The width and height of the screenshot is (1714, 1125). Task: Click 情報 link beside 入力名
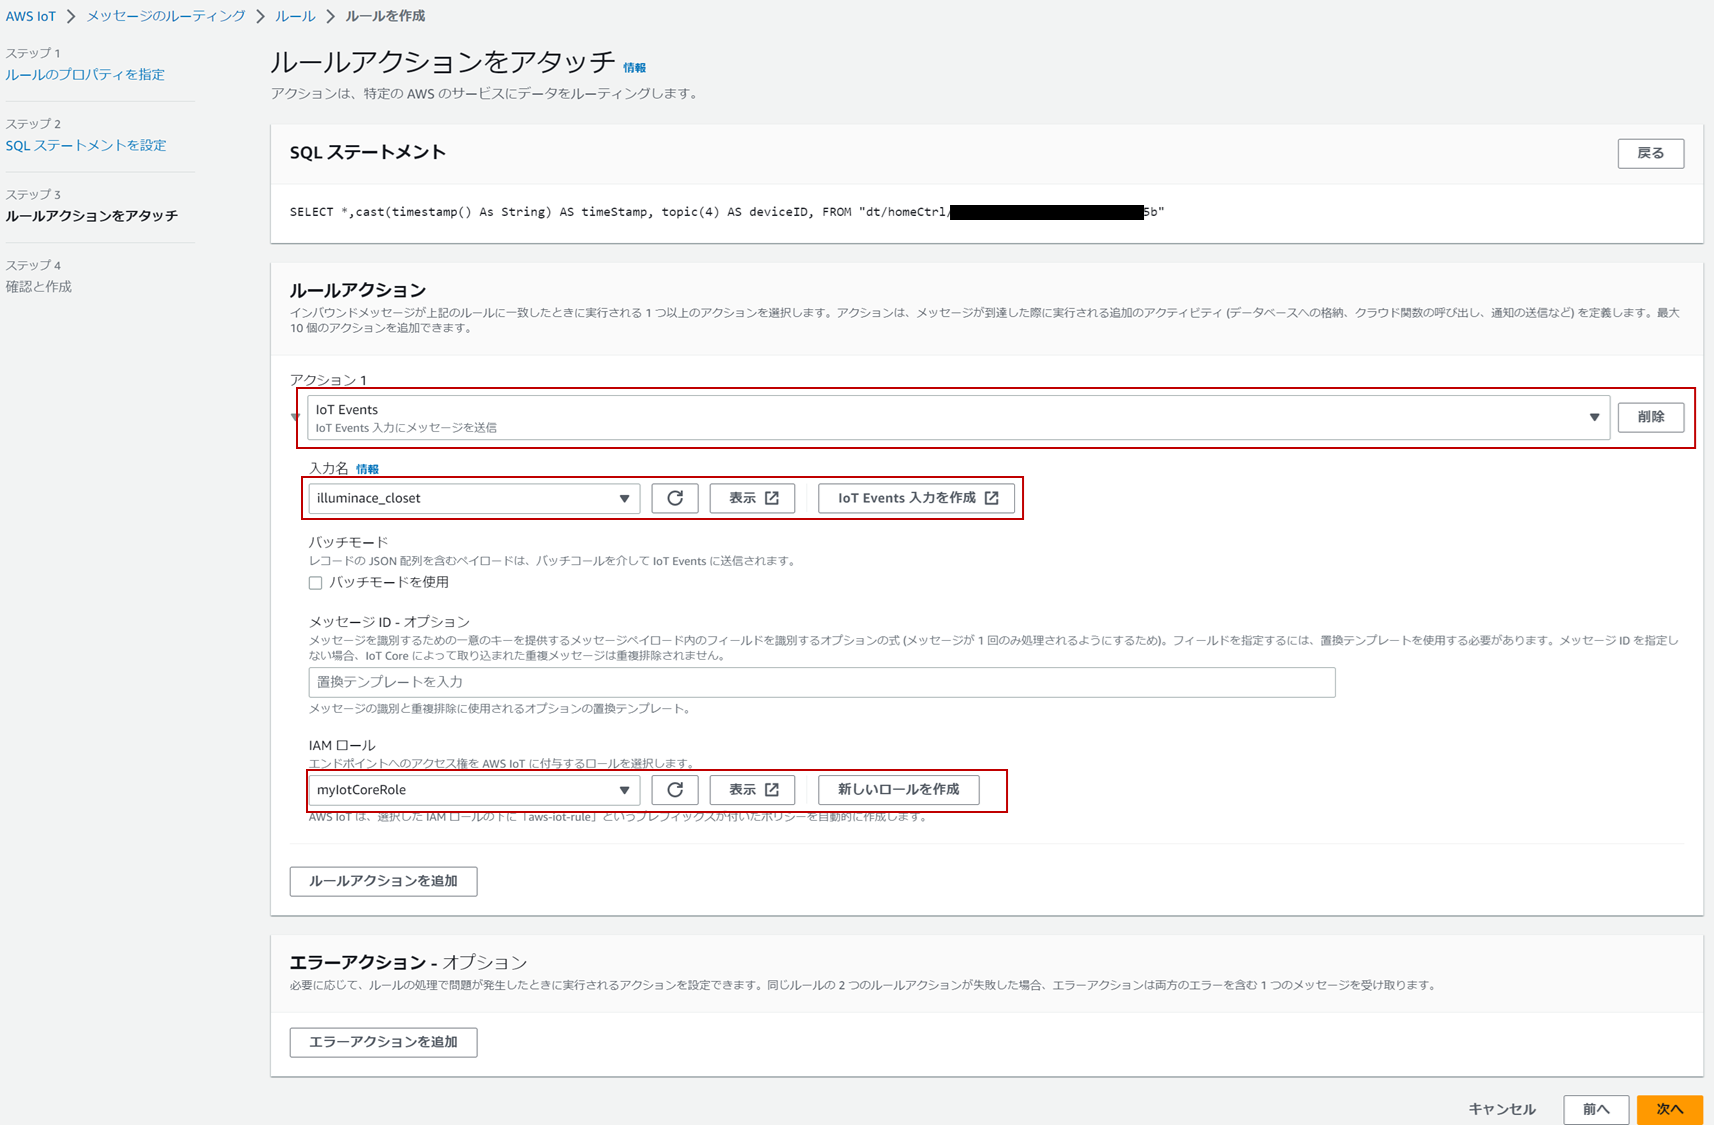pos(367,469)
